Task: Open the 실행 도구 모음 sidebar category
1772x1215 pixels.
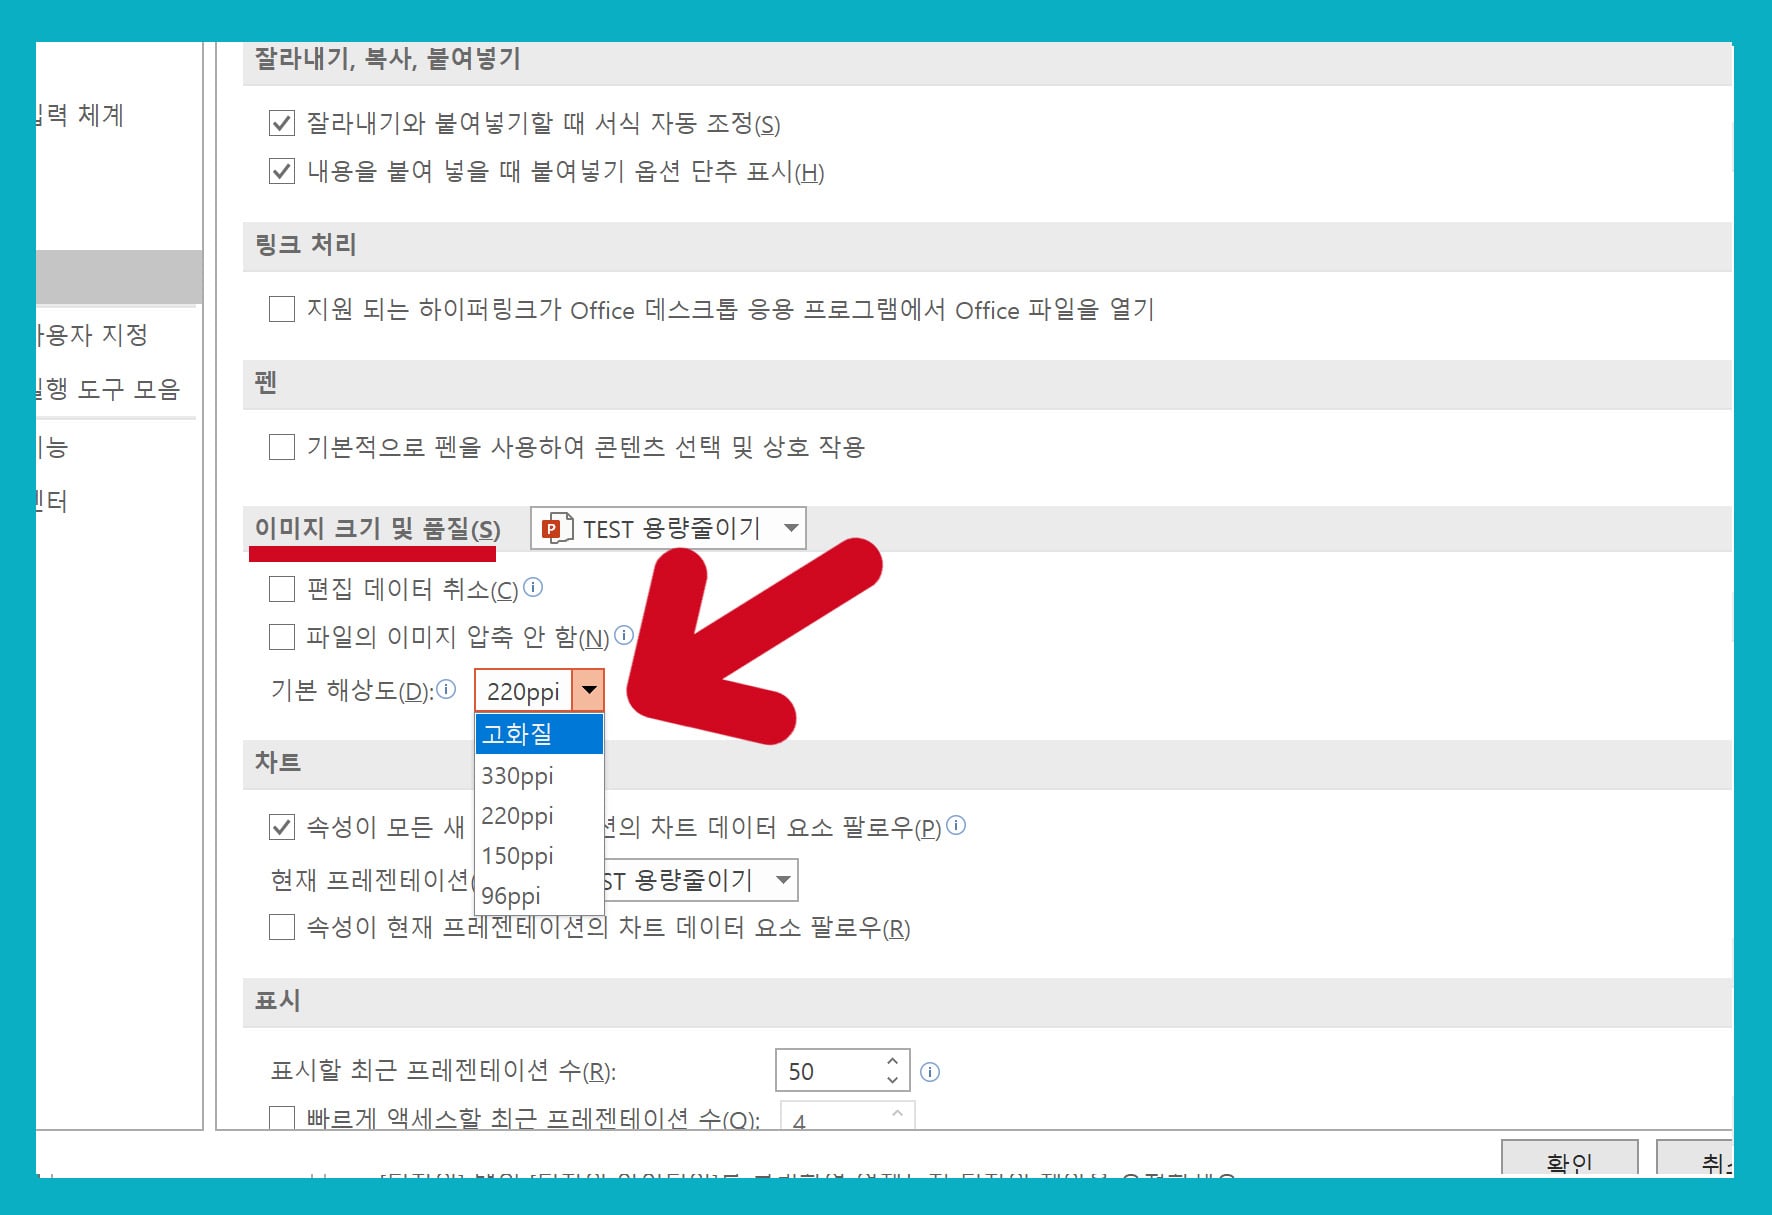Action: coord(108,388)
